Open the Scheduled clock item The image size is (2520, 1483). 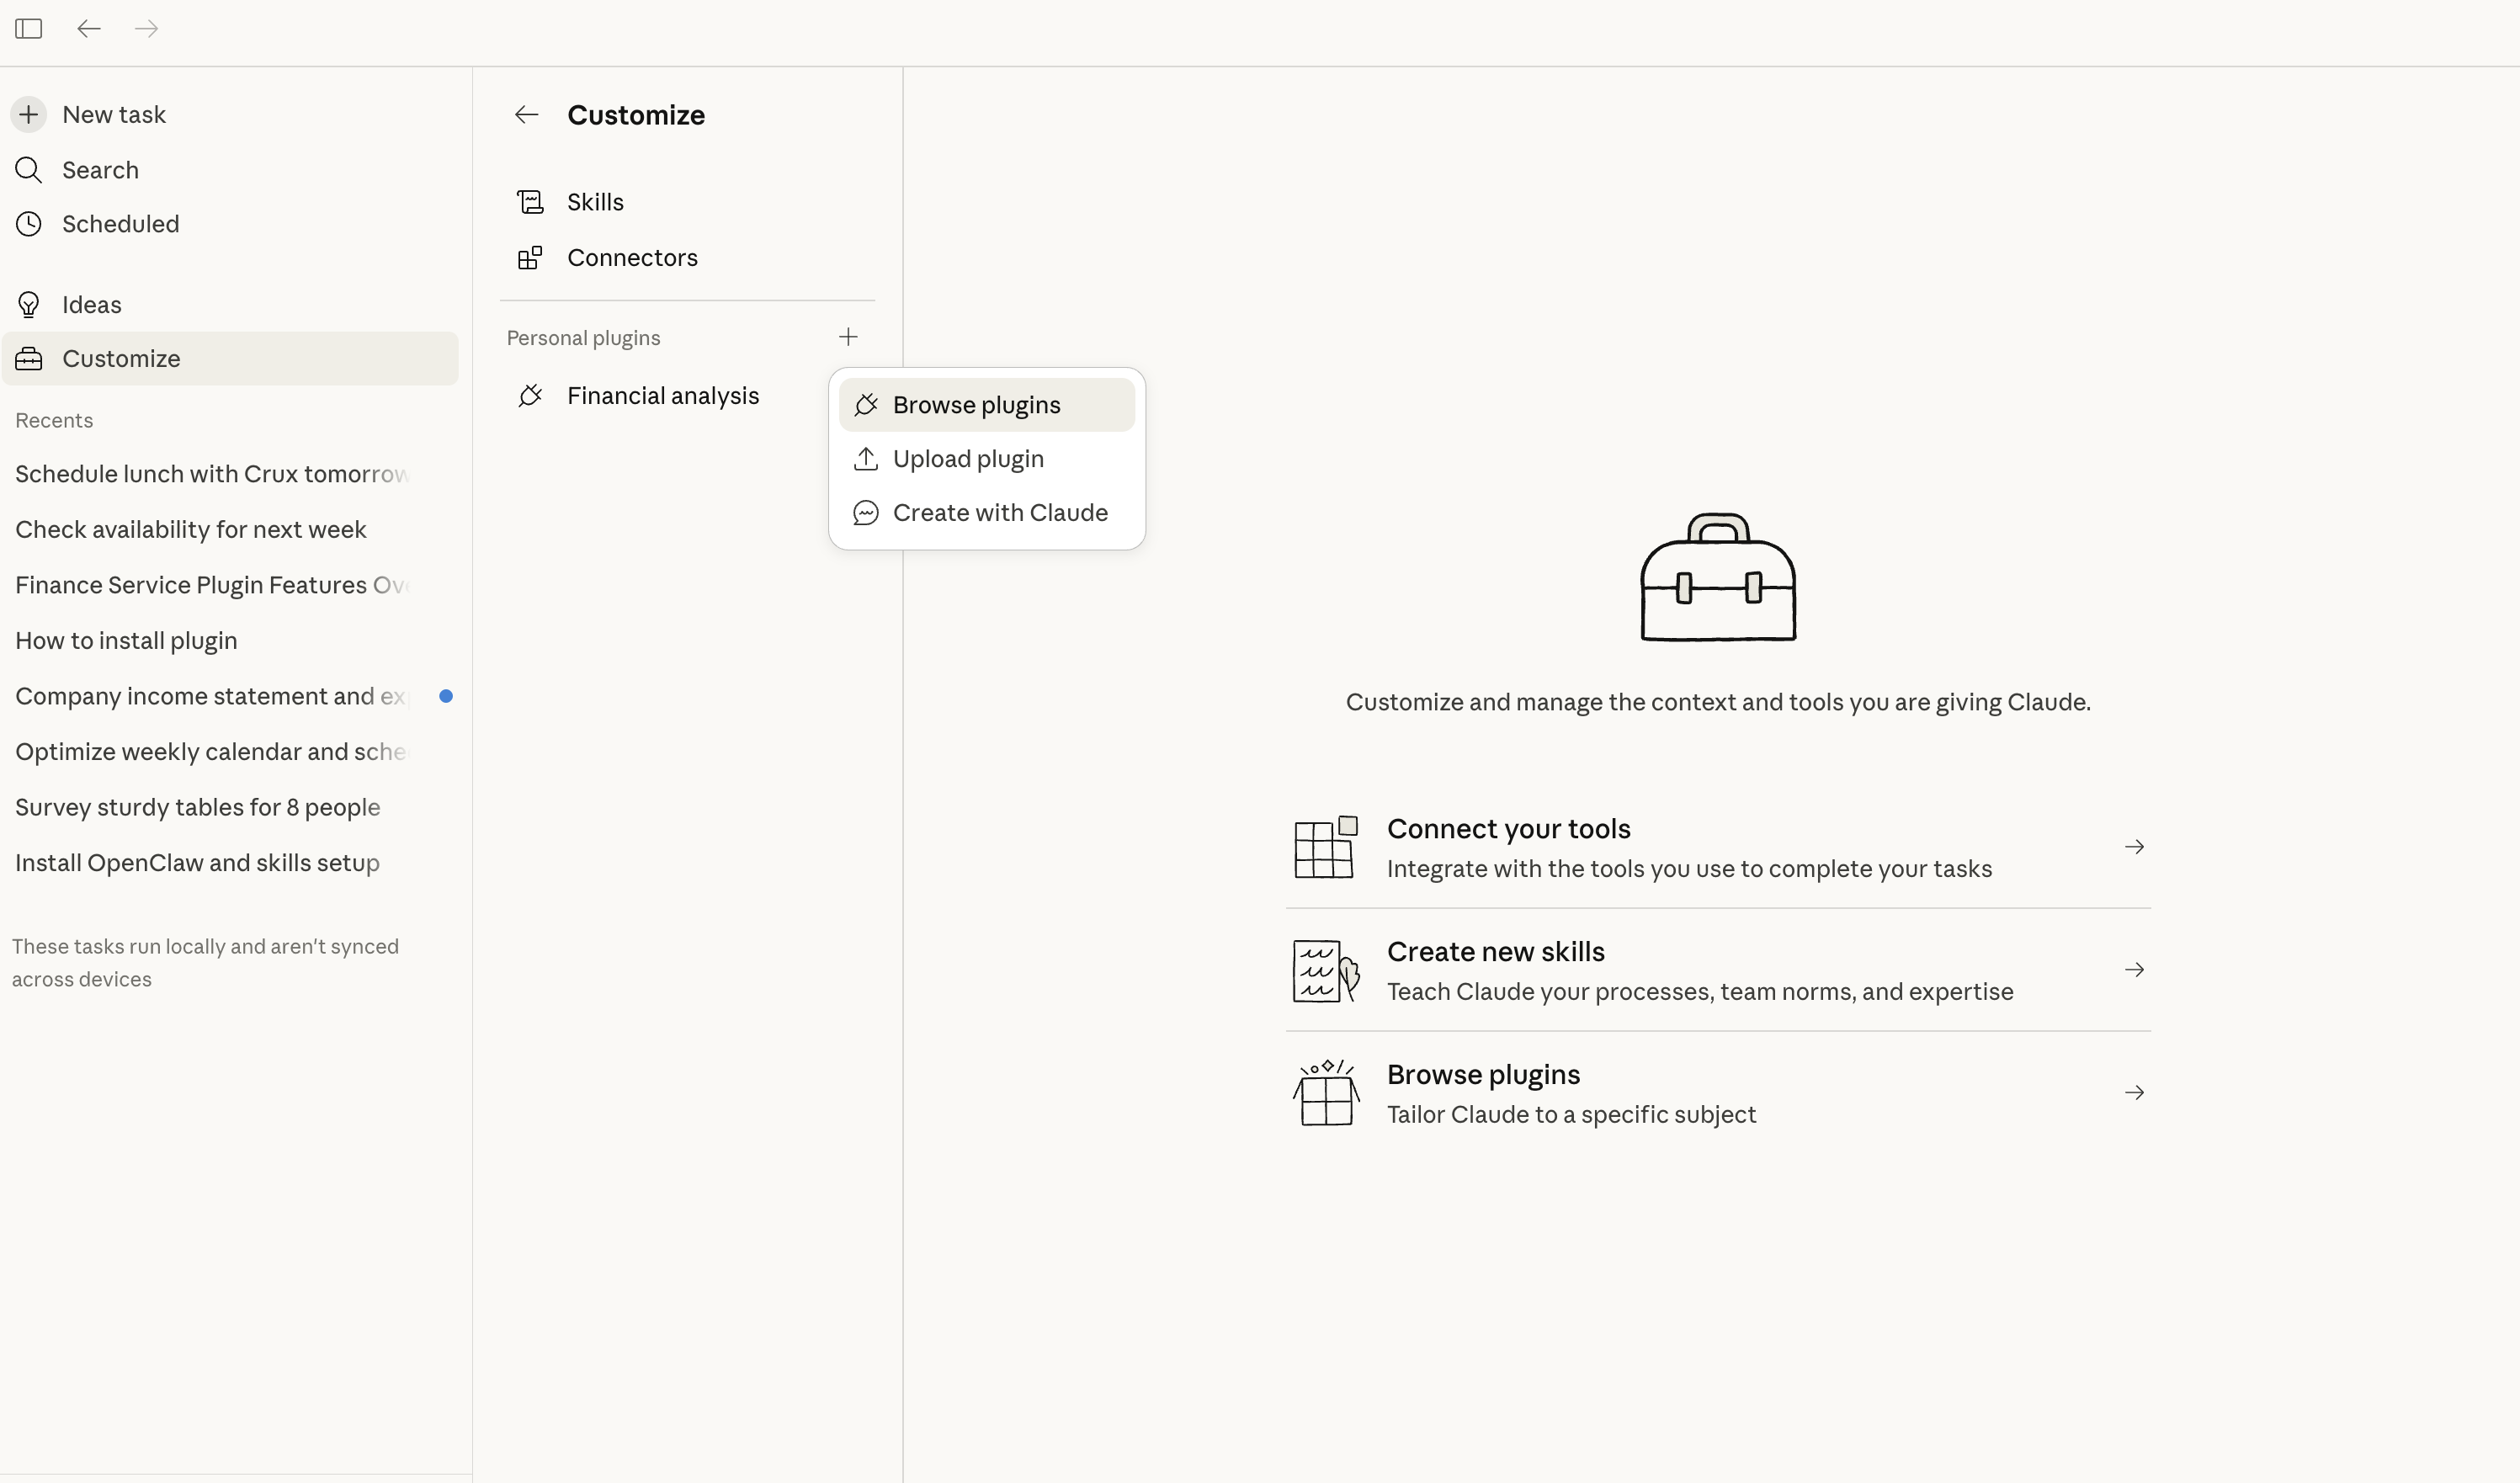click(x=120, y=224)
